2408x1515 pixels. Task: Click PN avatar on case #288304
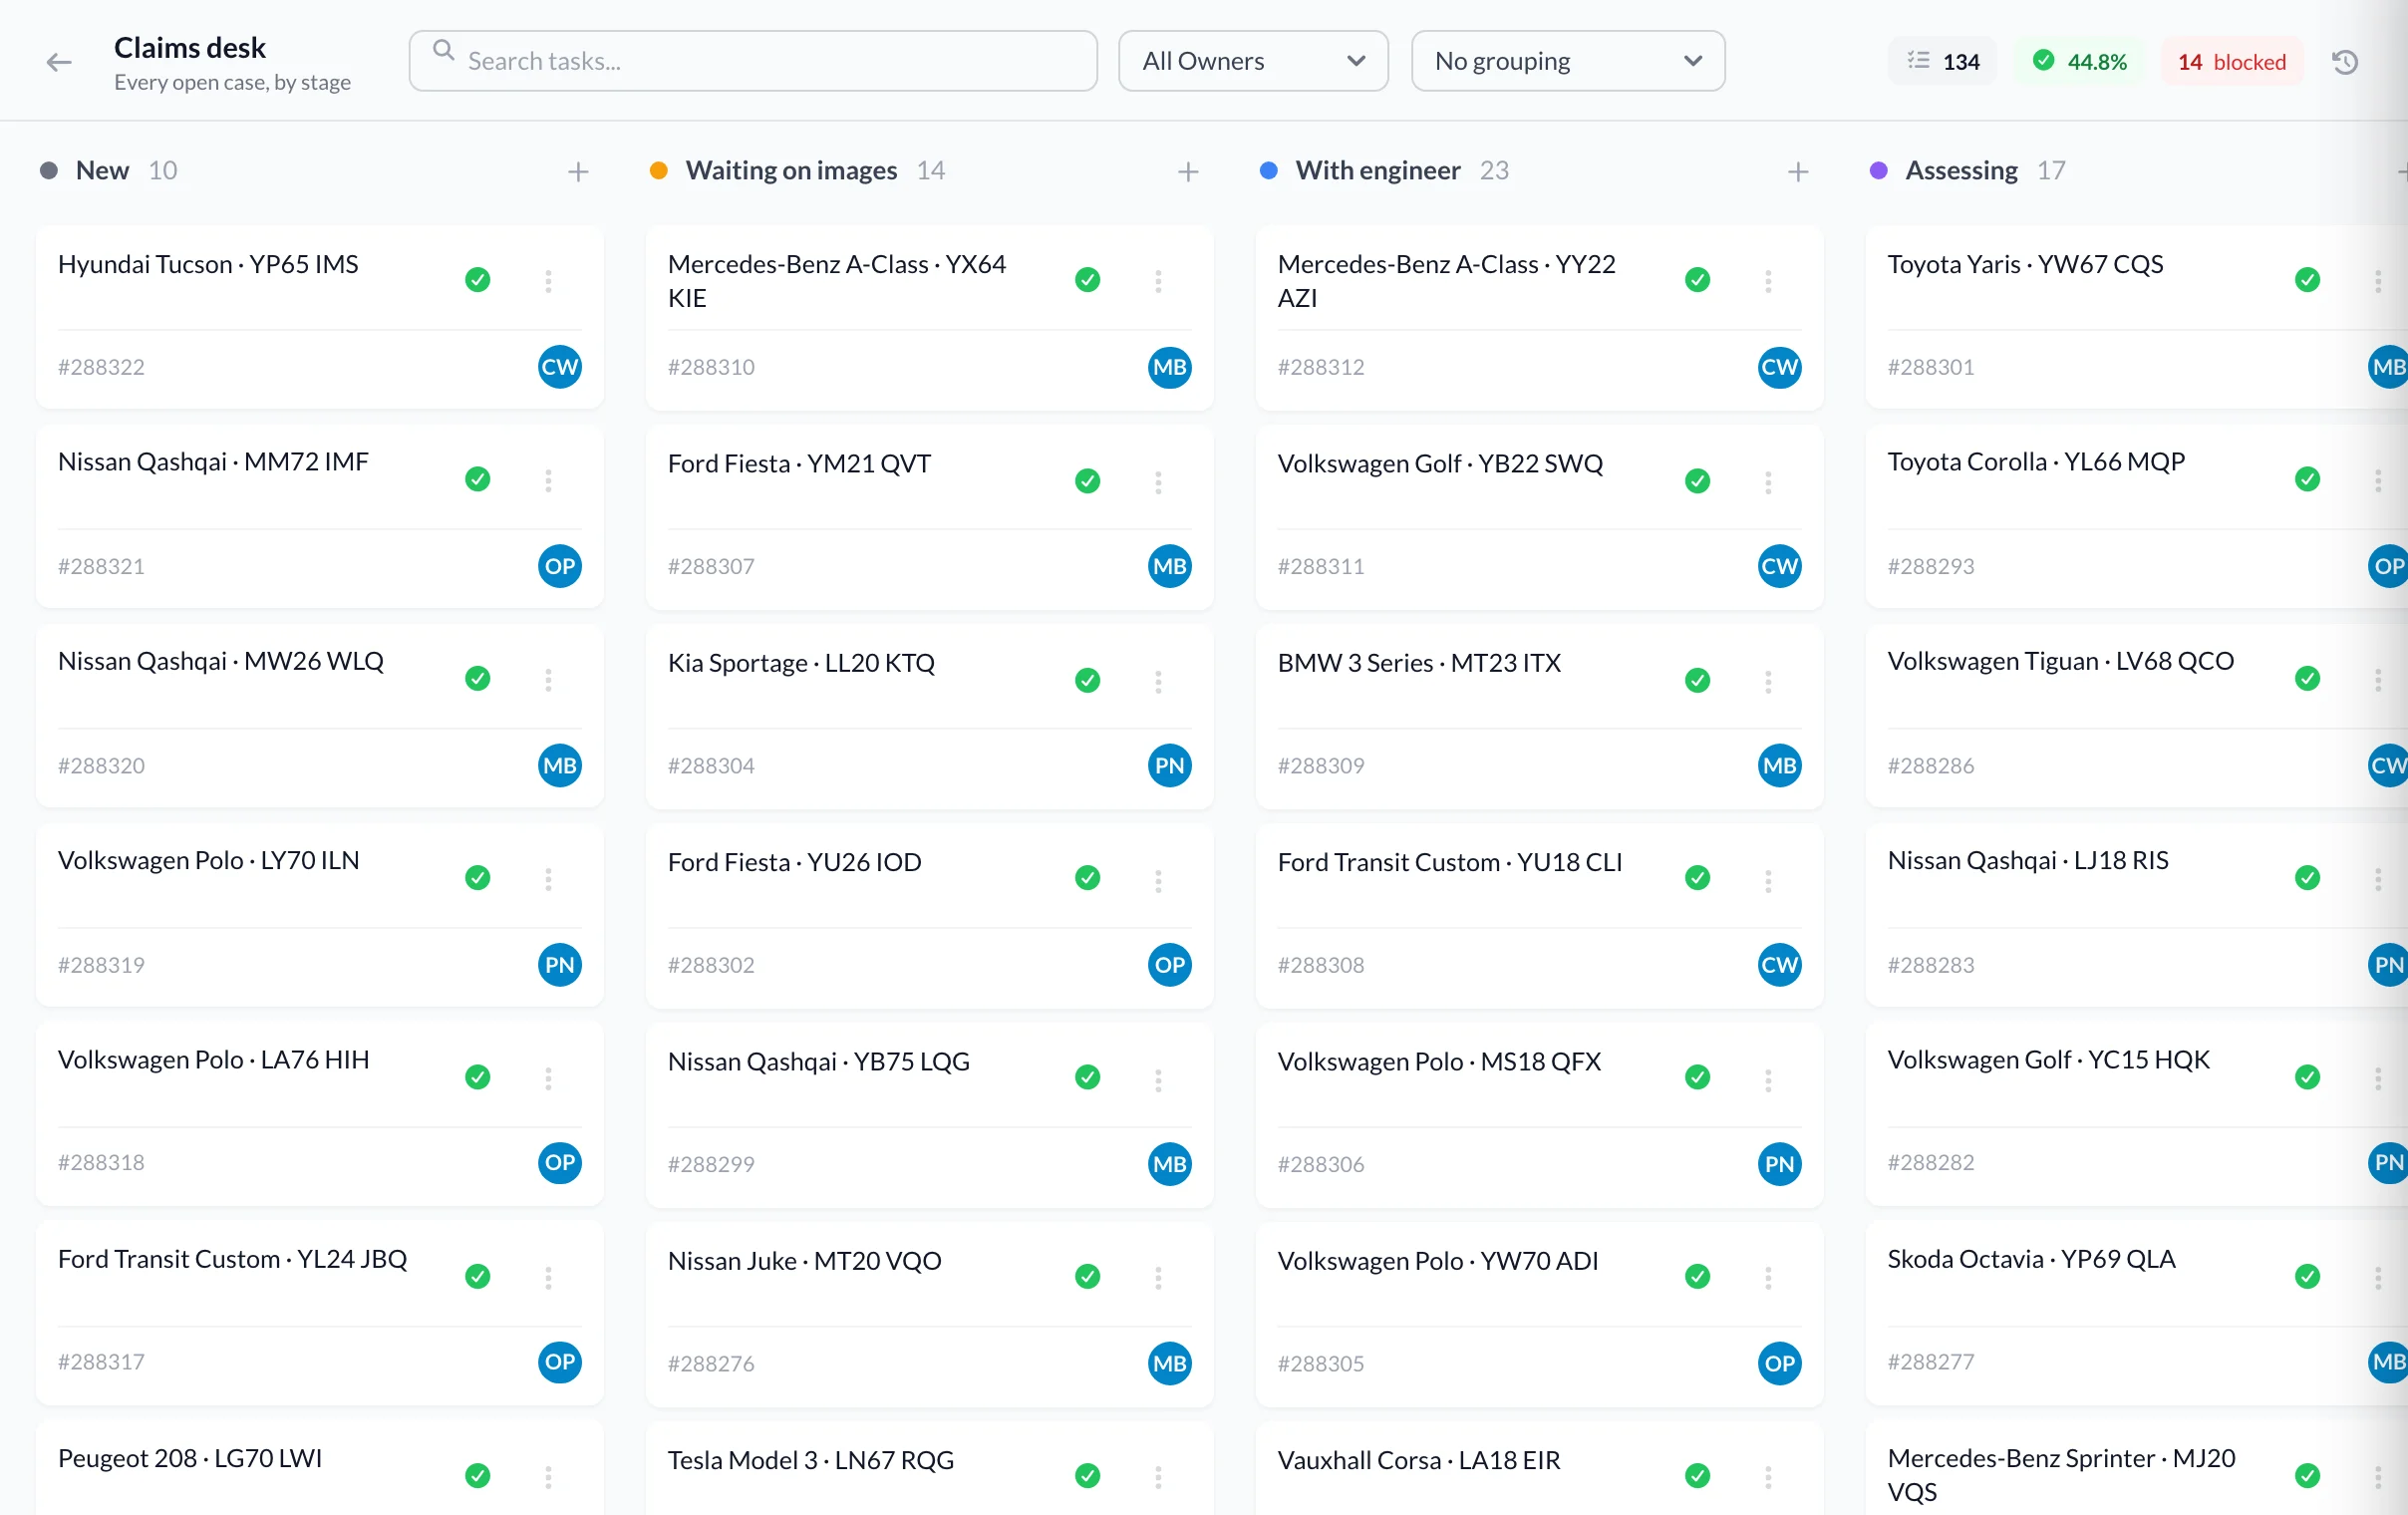(x=1170, y=766)
